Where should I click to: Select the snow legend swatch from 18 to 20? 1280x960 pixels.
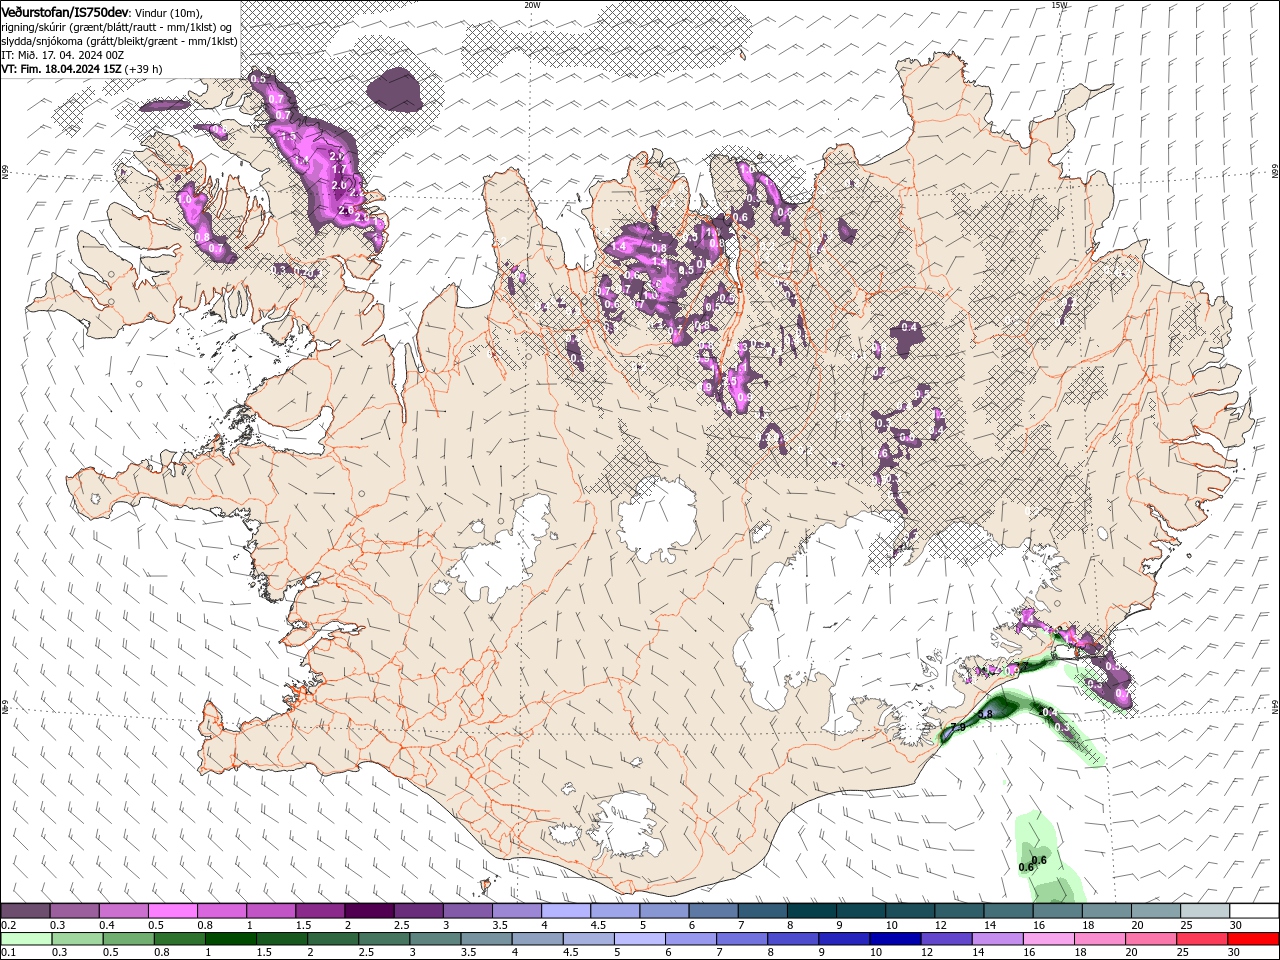[x=1107, y=911]
